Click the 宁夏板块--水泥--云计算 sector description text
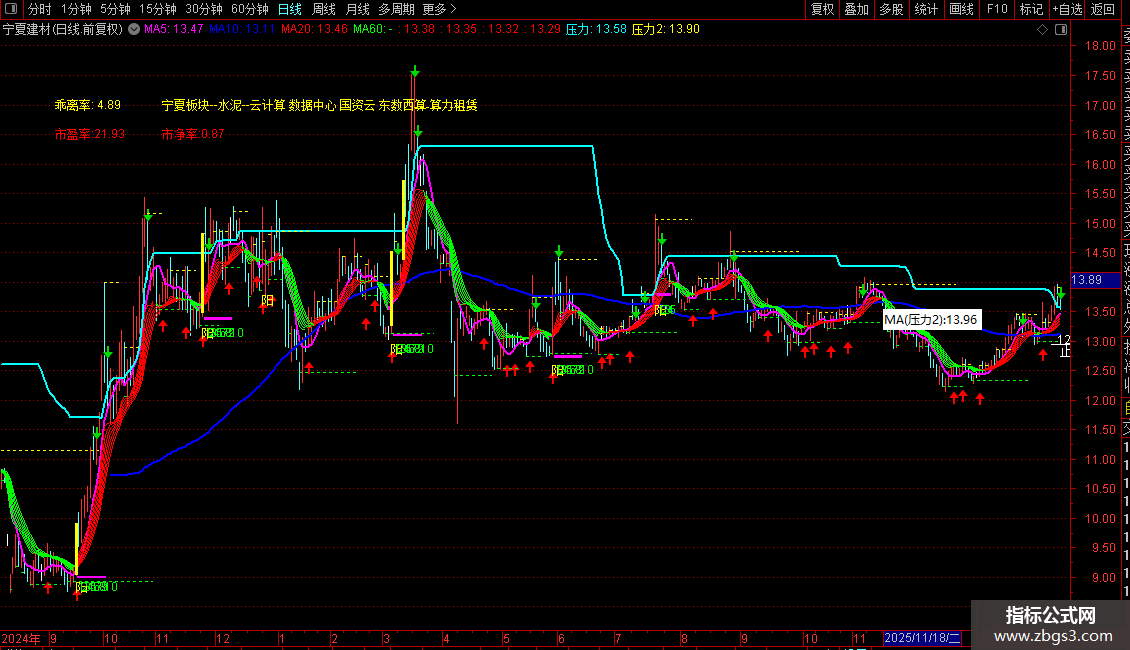Image resolution: width=1130 pixels, height=650 pixels. 319,105
